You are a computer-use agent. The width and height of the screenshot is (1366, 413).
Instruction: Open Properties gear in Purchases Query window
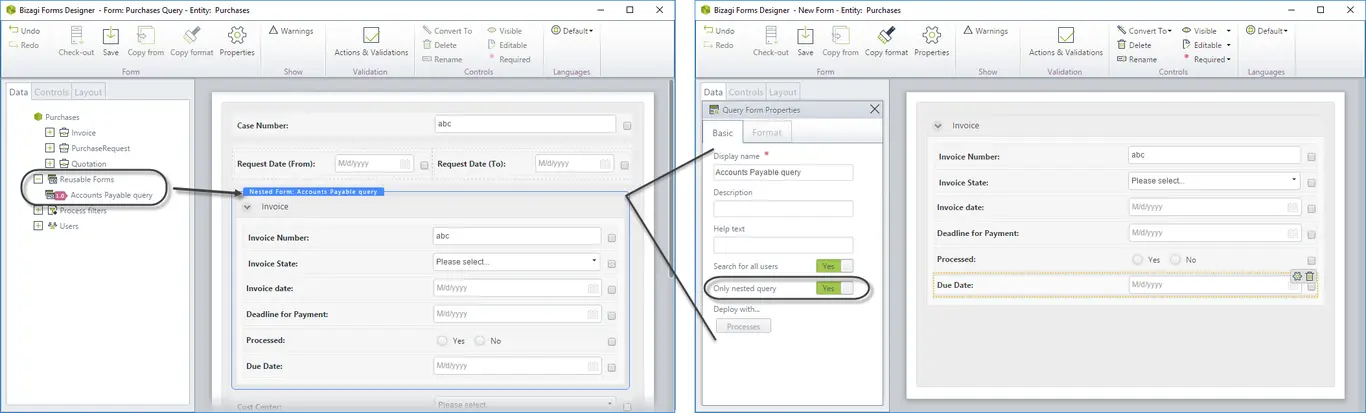pyautogui.click(x=237, y=42)
